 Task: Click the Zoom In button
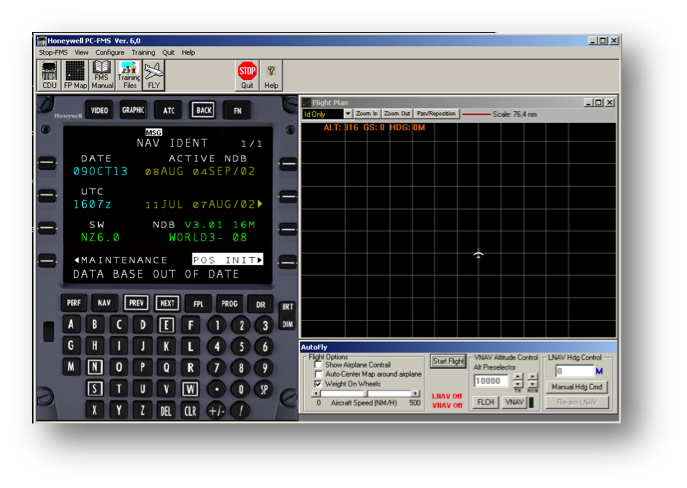(367, 113)
